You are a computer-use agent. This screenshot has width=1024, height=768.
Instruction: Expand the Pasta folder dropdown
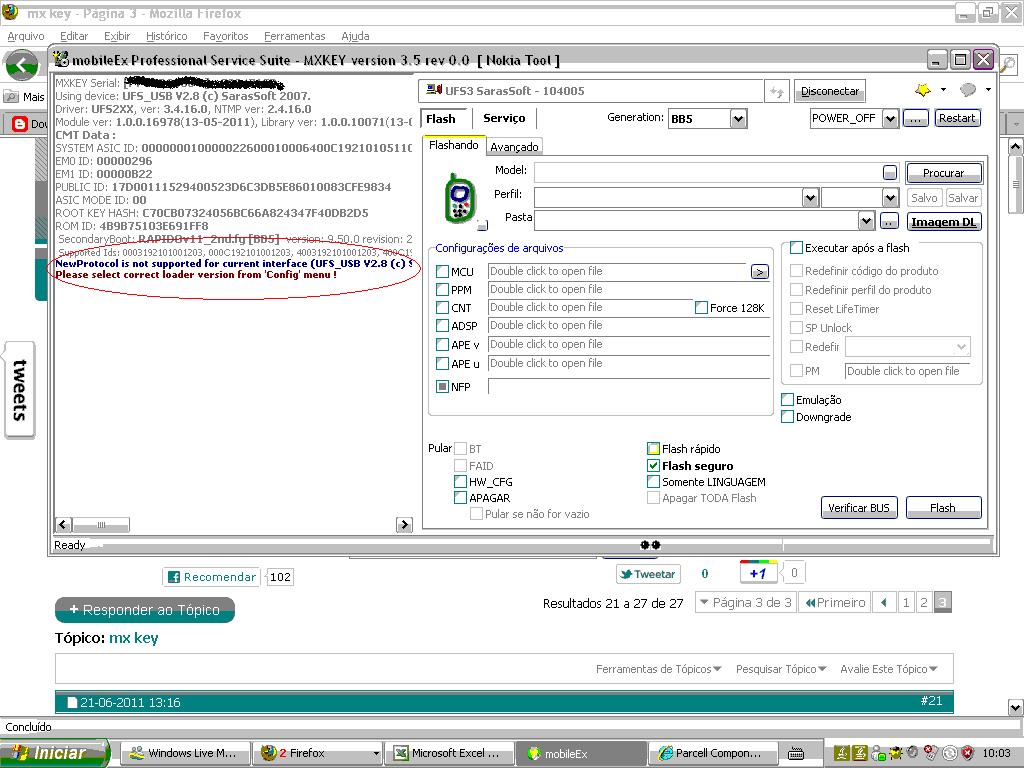866,221
